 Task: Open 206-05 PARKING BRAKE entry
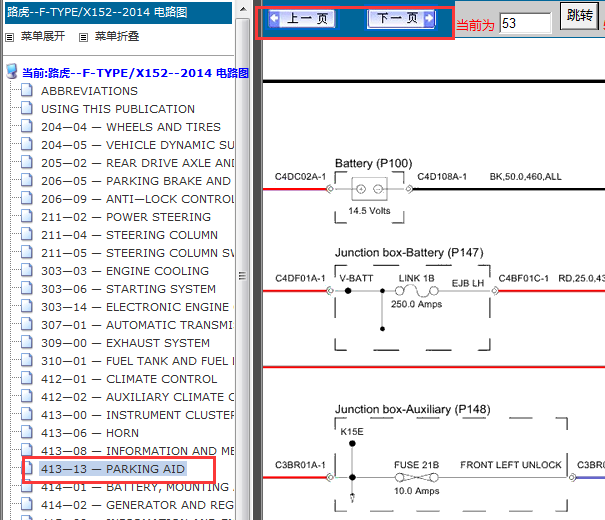136,181
